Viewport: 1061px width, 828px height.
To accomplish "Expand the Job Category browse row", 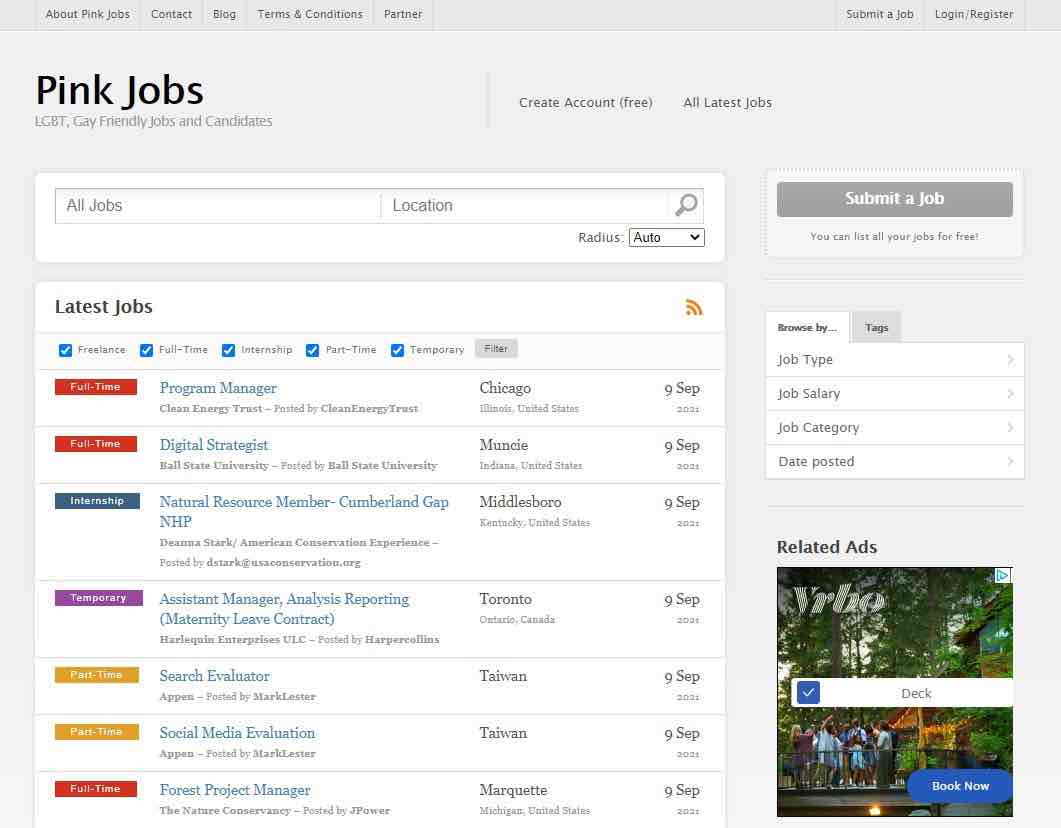I will click(895, 428).
